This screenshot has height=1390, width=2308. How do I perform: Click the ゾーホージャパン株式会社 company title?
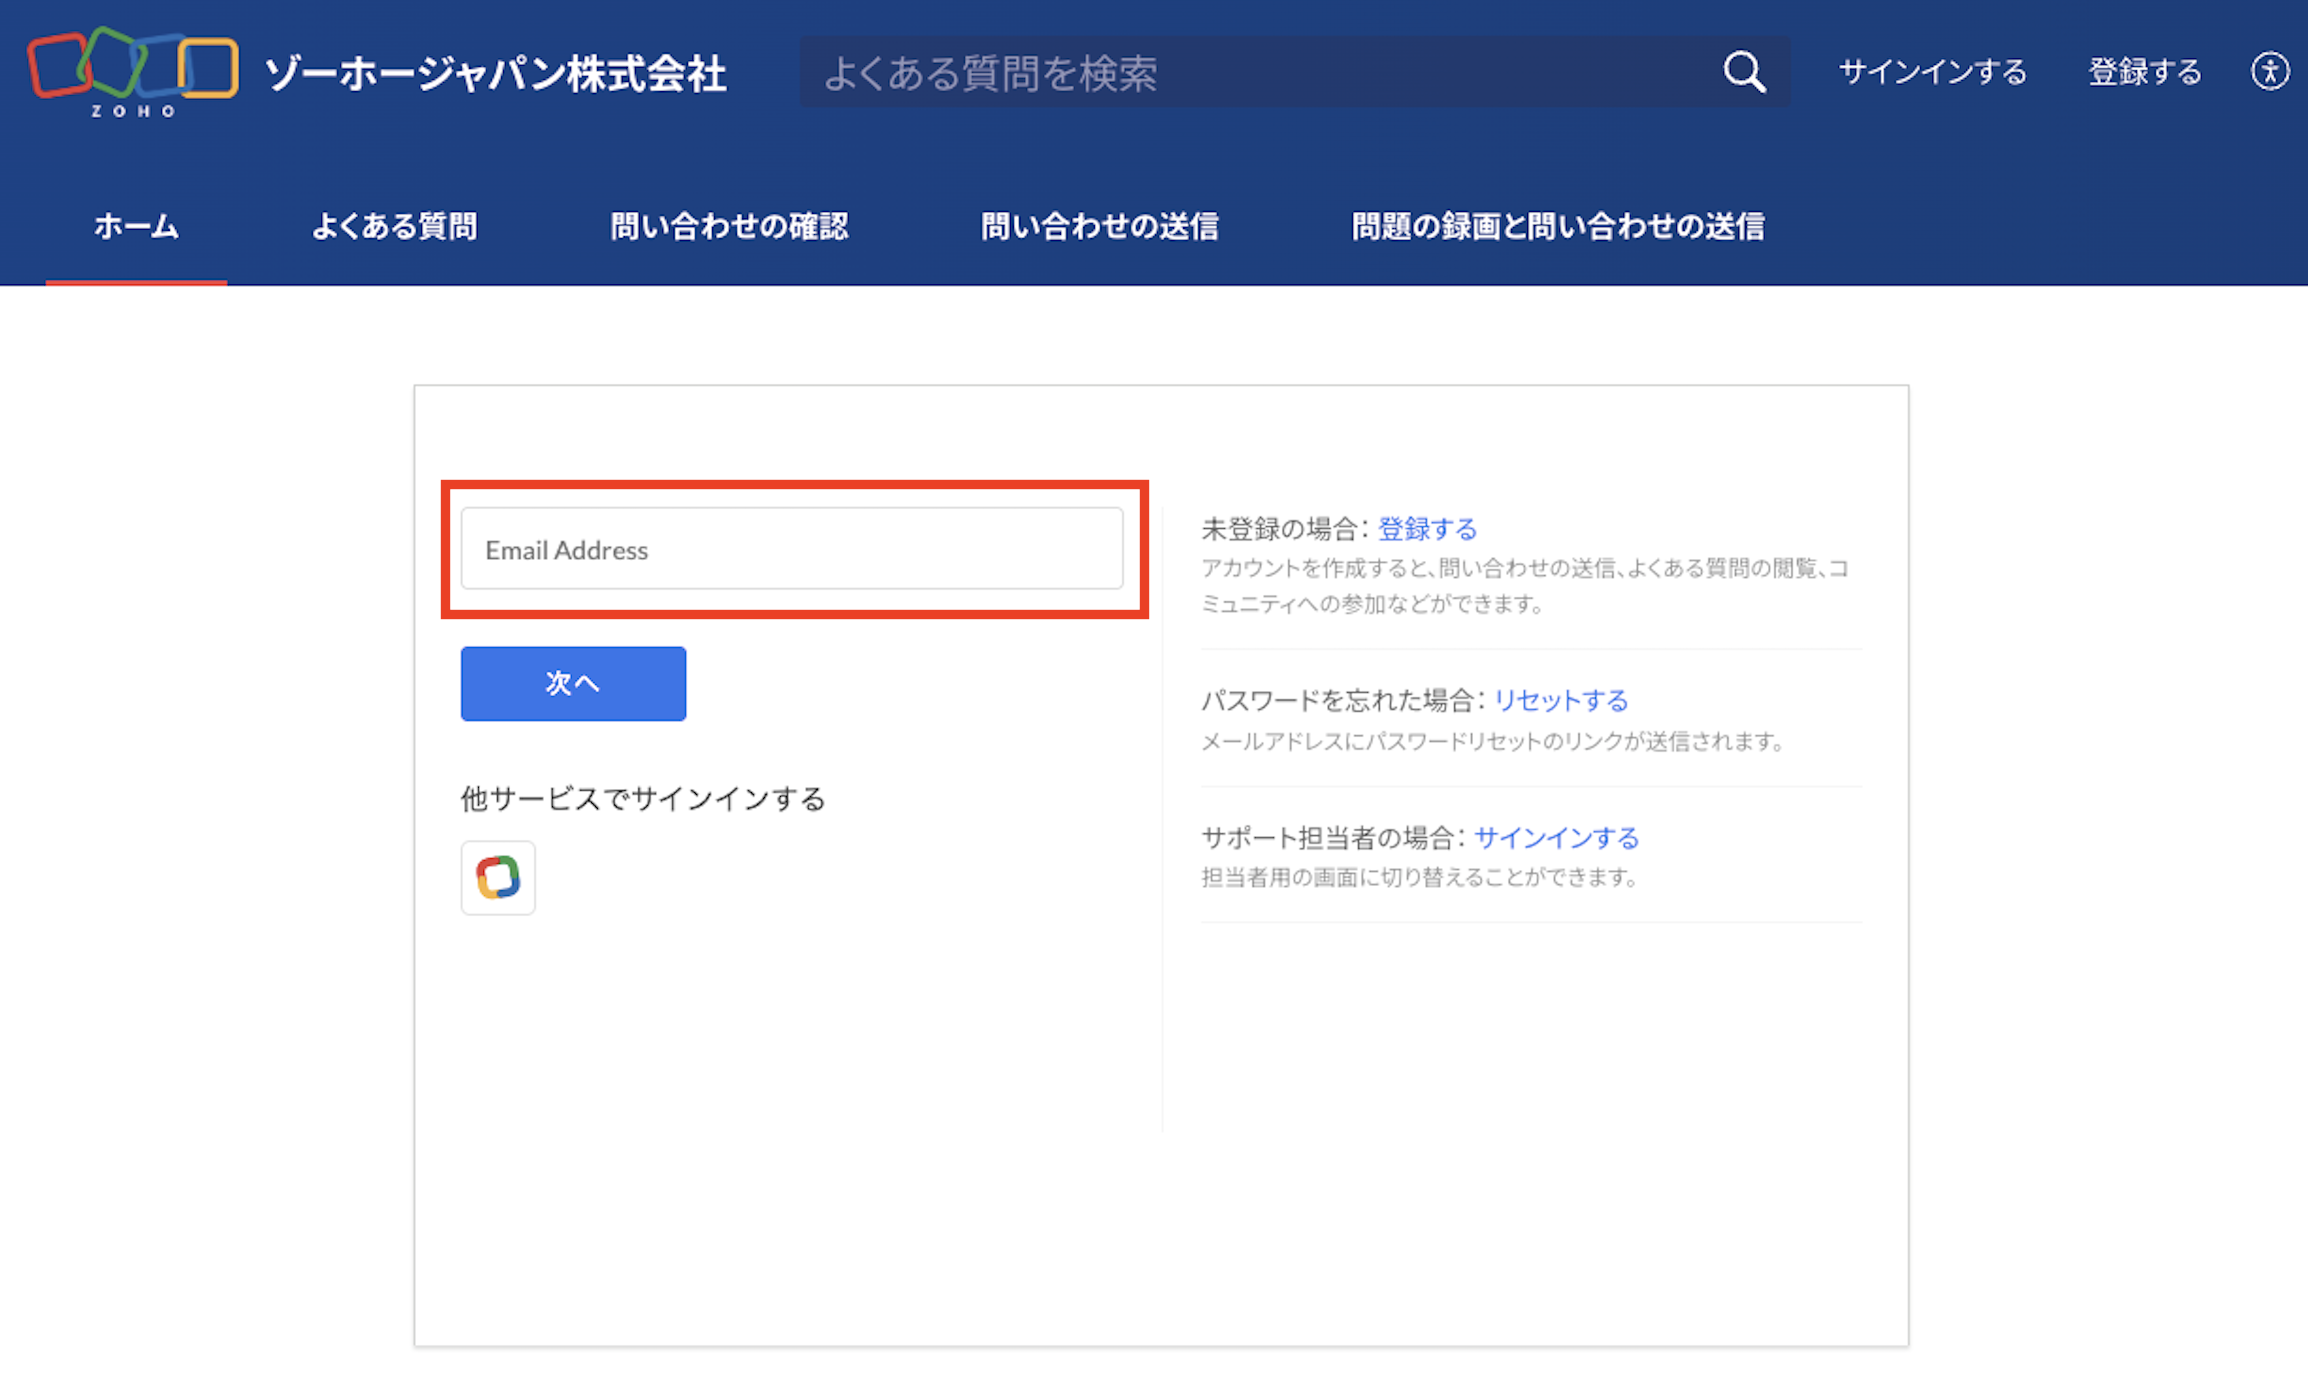tap(496, 74)
